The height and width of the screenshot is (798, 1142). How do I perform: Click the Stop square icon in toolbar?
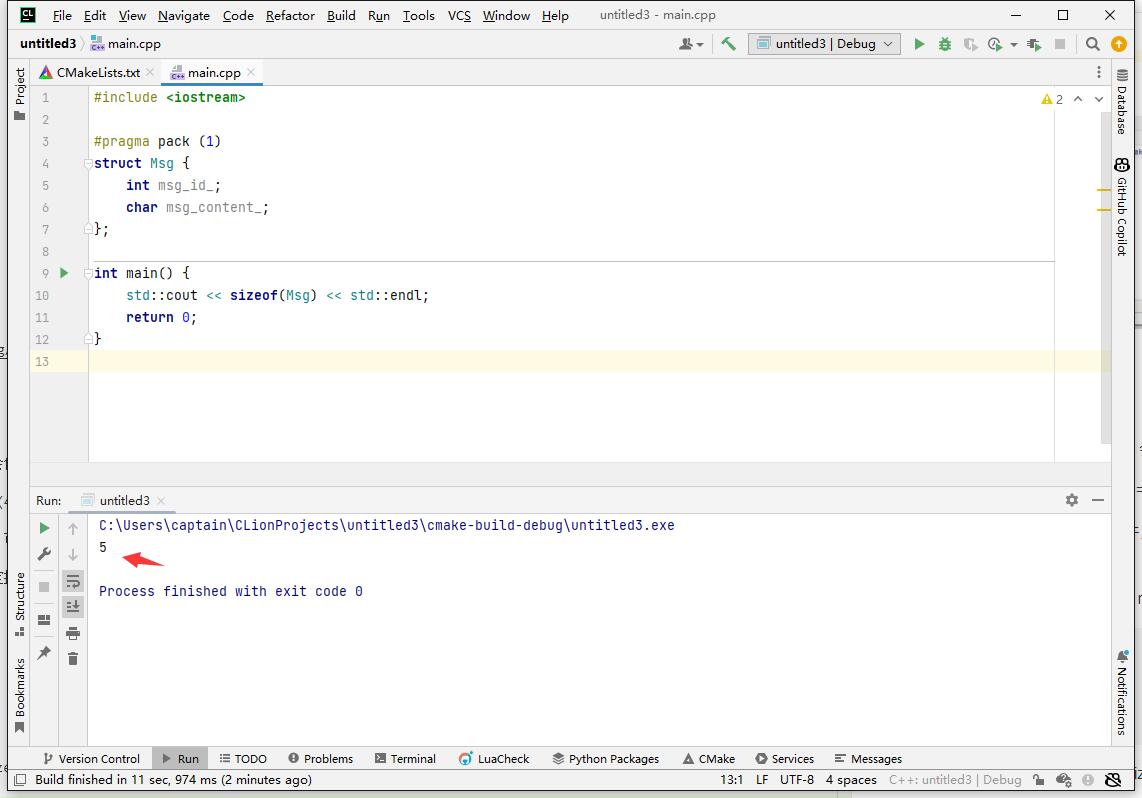1060,44
